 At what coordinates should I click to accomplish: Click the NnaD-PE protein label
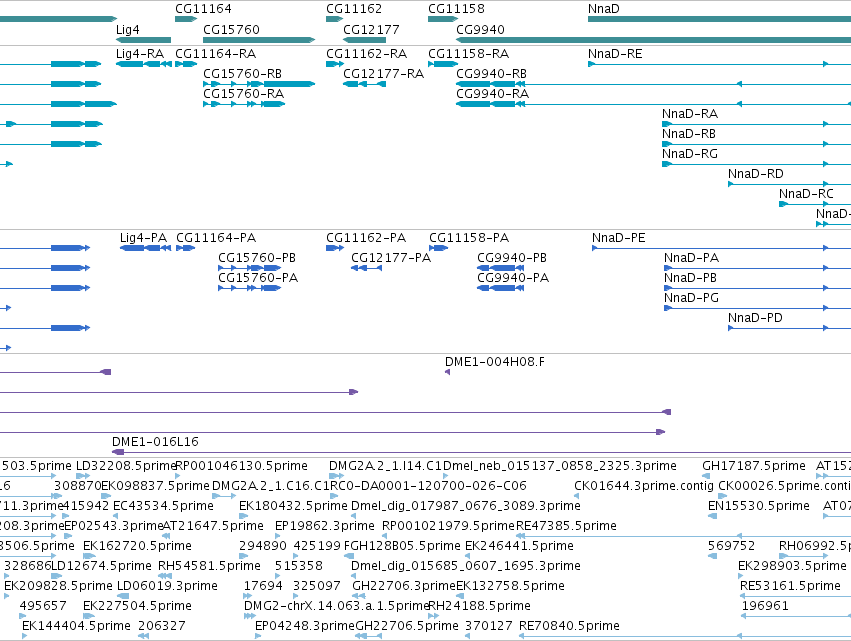coord(619,238)
